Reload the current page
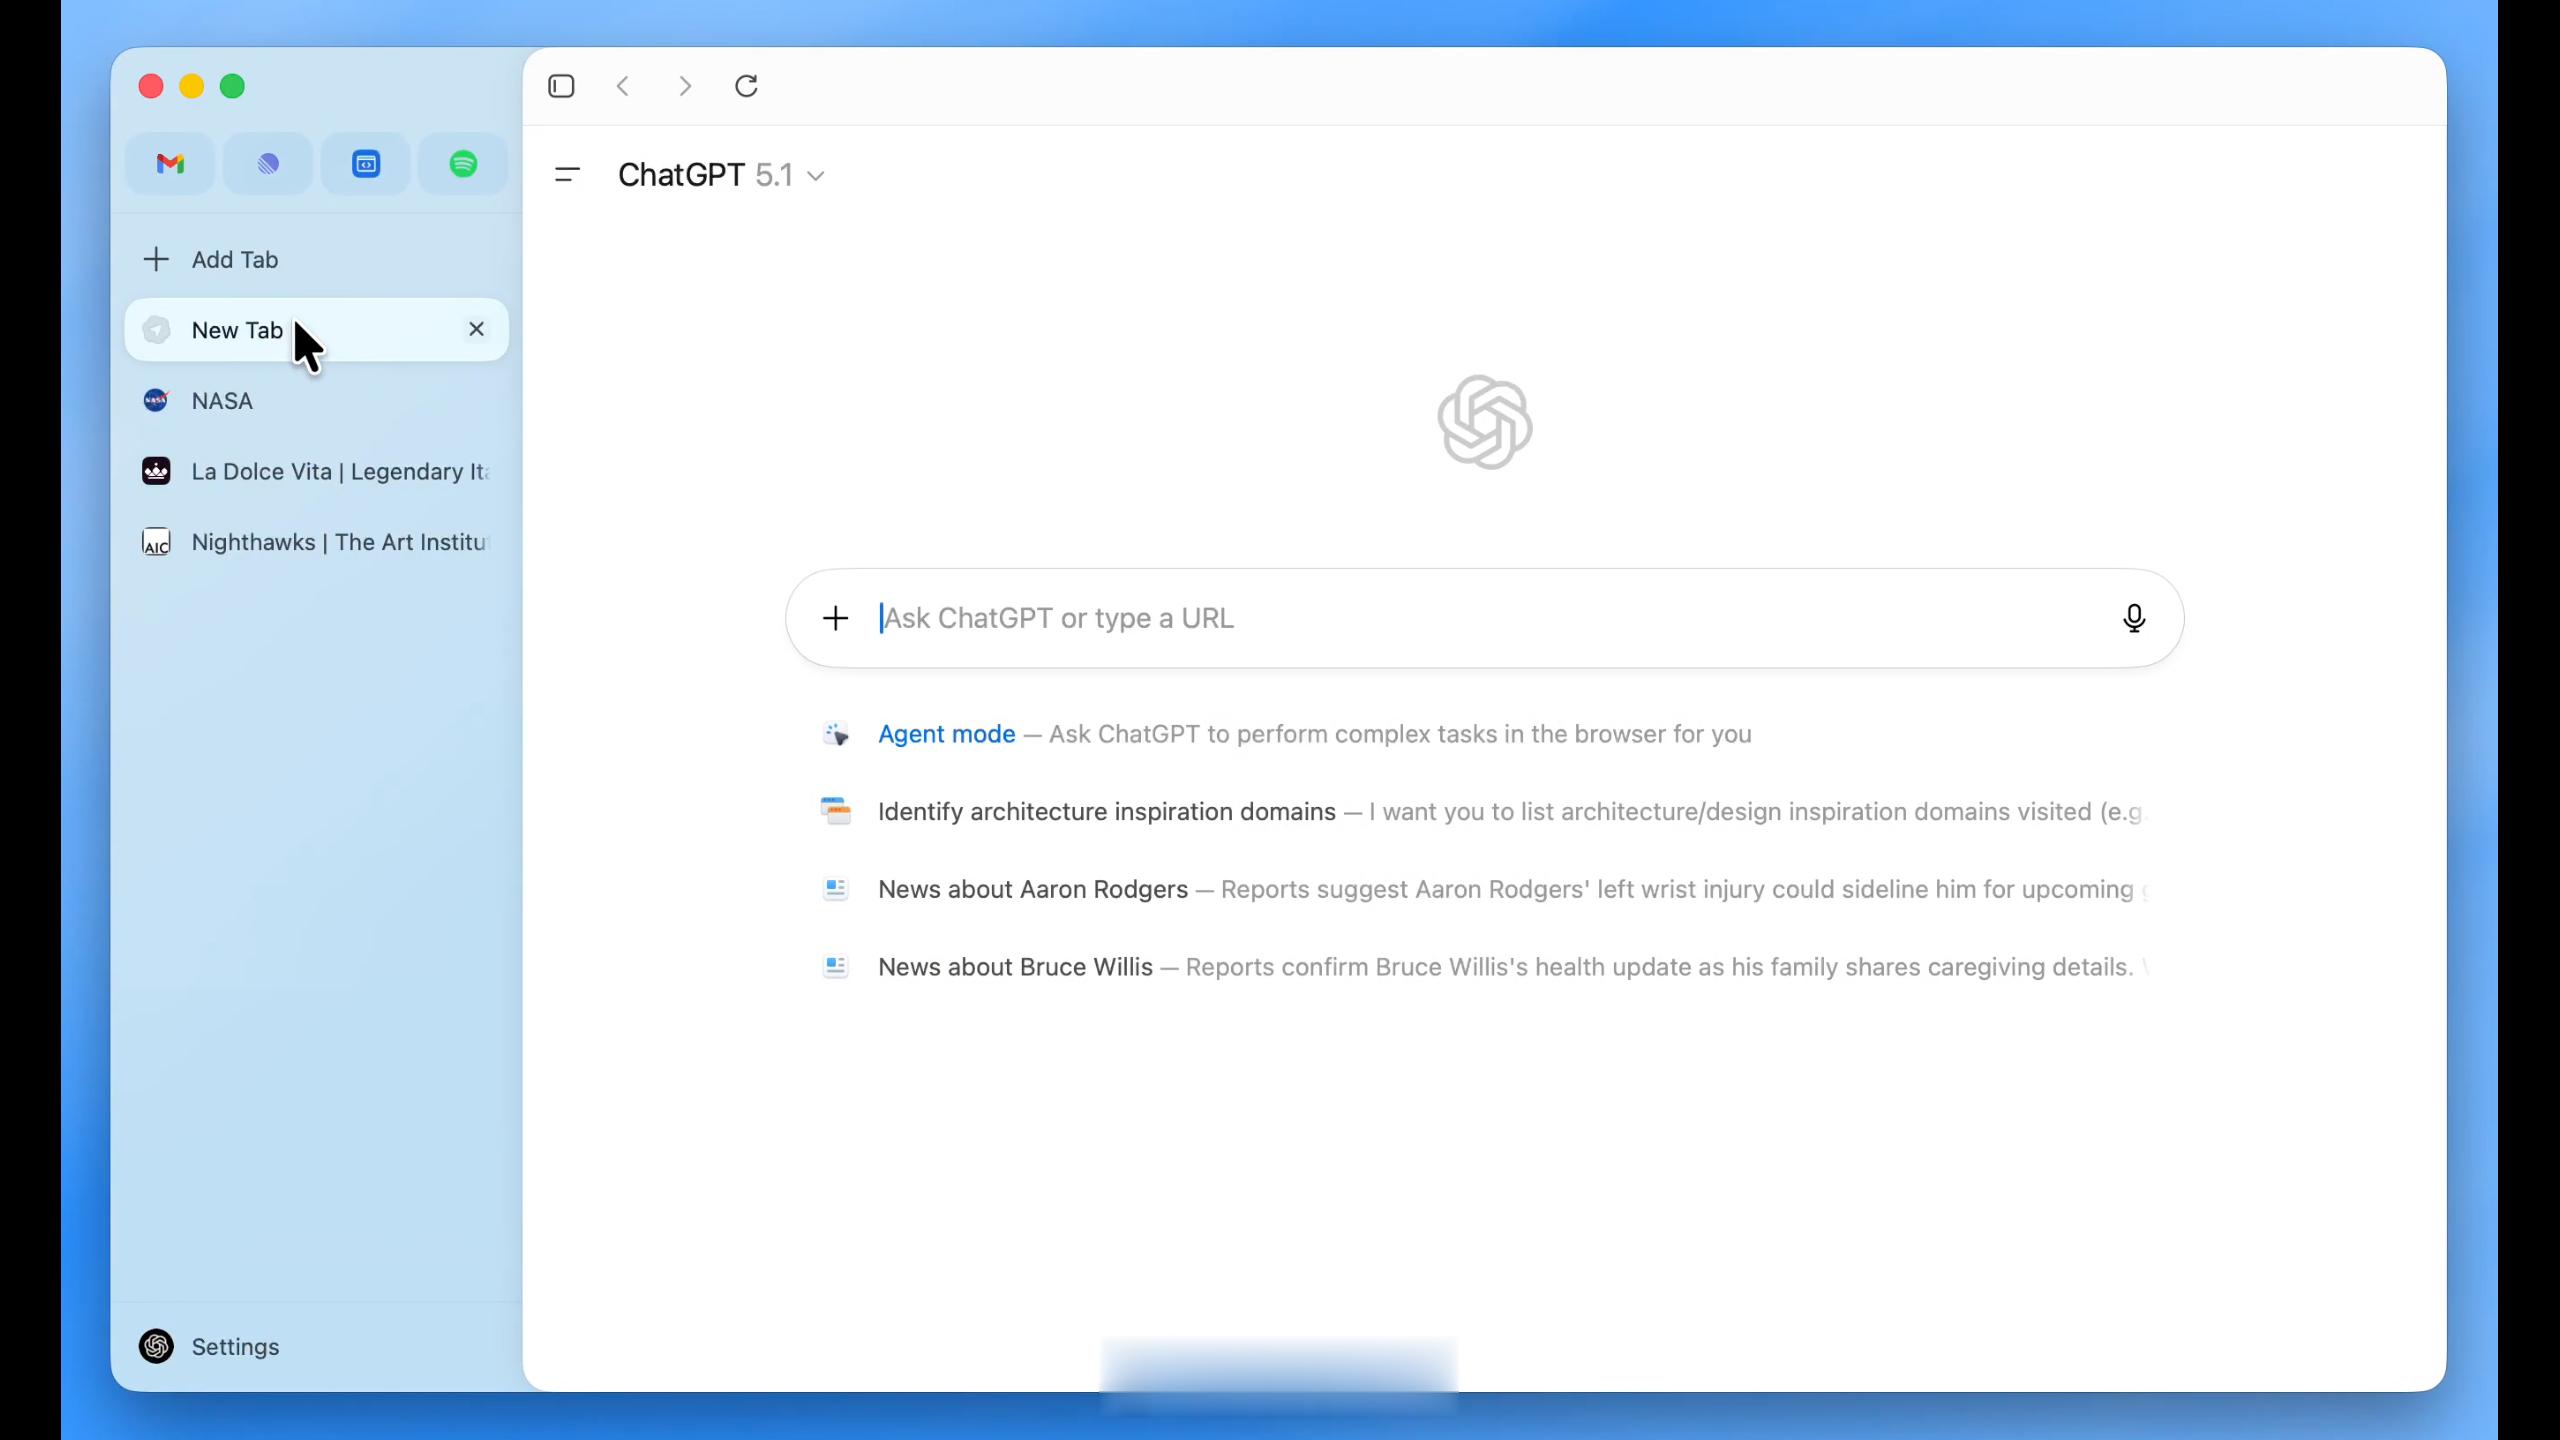This screenshot has width=2560, height=1440. pyautogui.click(x=746, y=86)
